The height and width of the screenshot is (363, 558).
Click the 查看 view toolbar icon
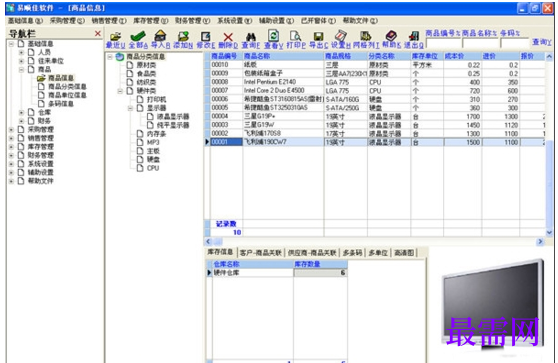(273, 36)
